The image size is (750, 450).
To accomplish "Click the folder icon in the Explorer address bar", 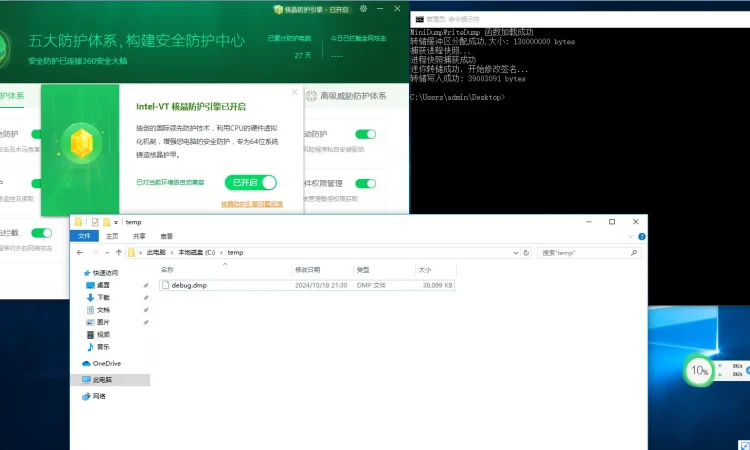I will tap(132, 252).
